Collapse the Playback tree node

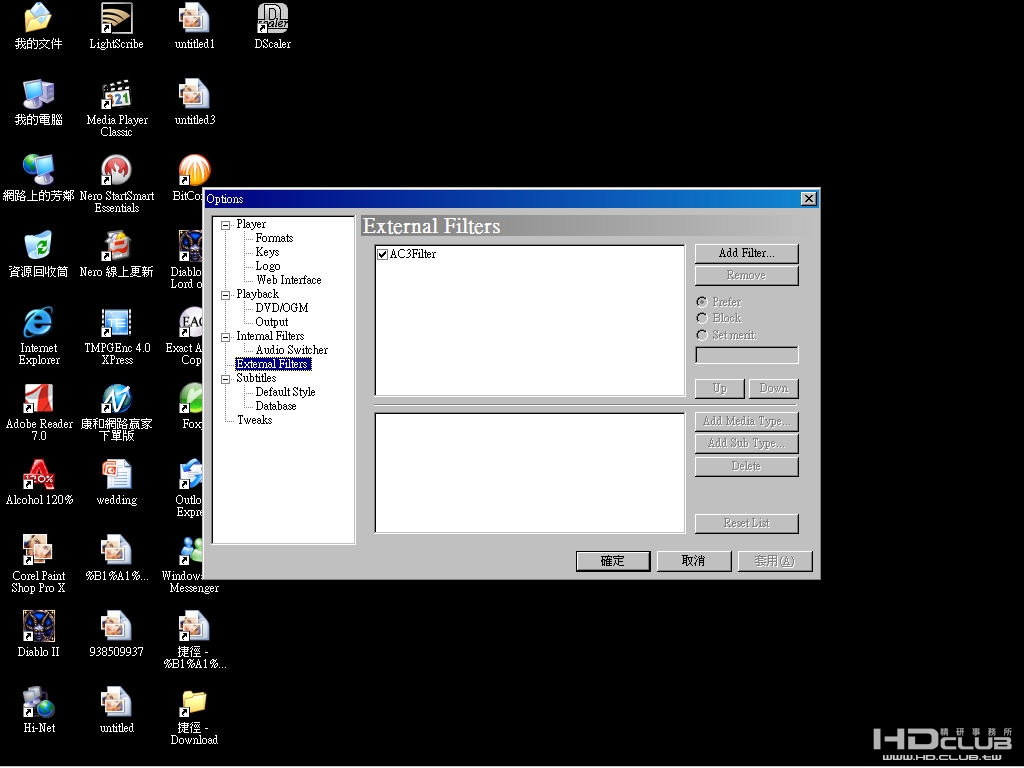pos(226,295)
